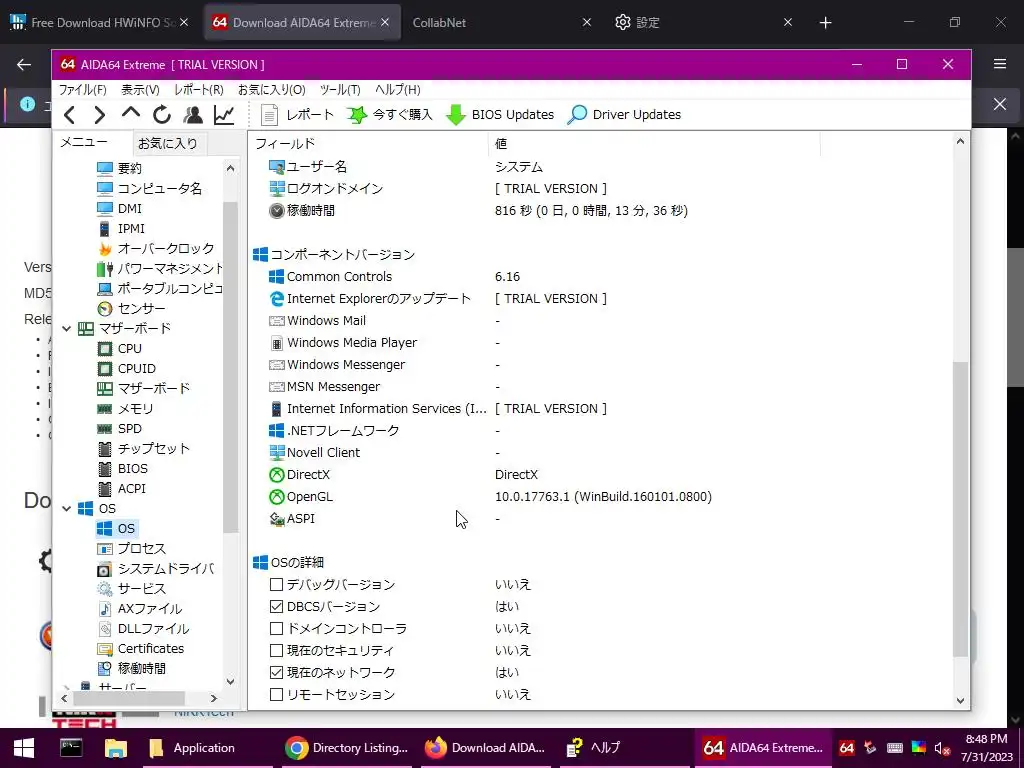Toggle DBCSバージョン checkbox
1024x768 pixels.
pos(276,607)
